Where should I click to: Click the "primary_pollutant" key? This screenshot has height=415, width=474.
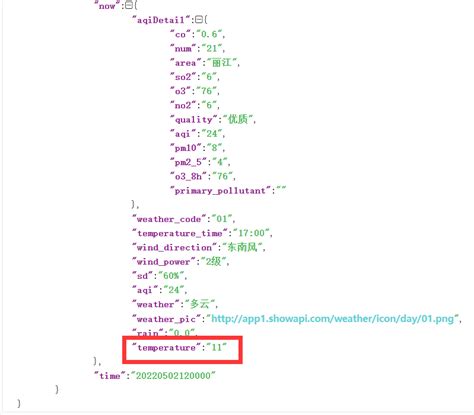click(x=220, y=191)
